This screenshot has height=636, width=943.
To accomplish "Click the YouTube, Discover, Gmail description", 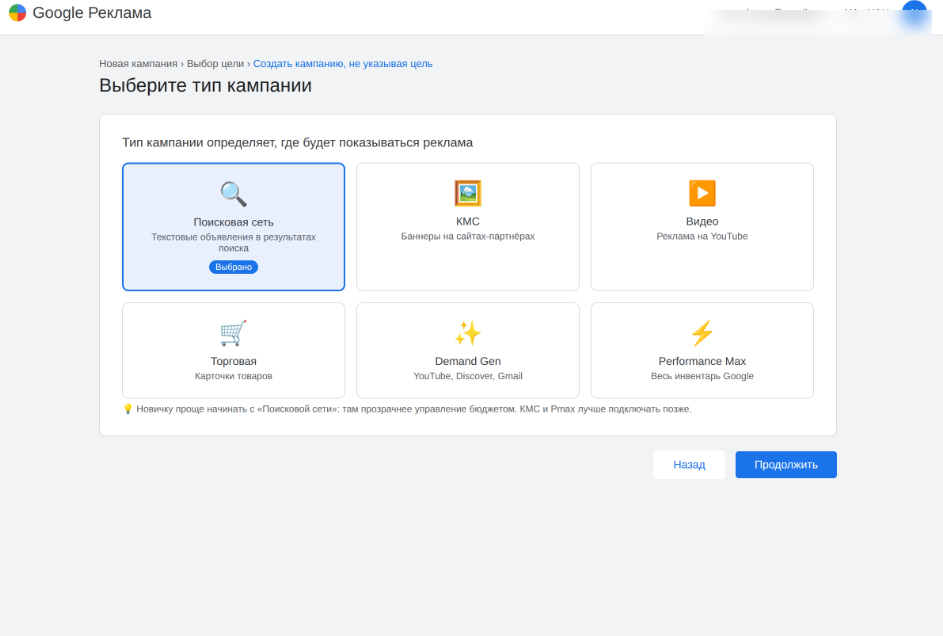I will coord(468,376).
